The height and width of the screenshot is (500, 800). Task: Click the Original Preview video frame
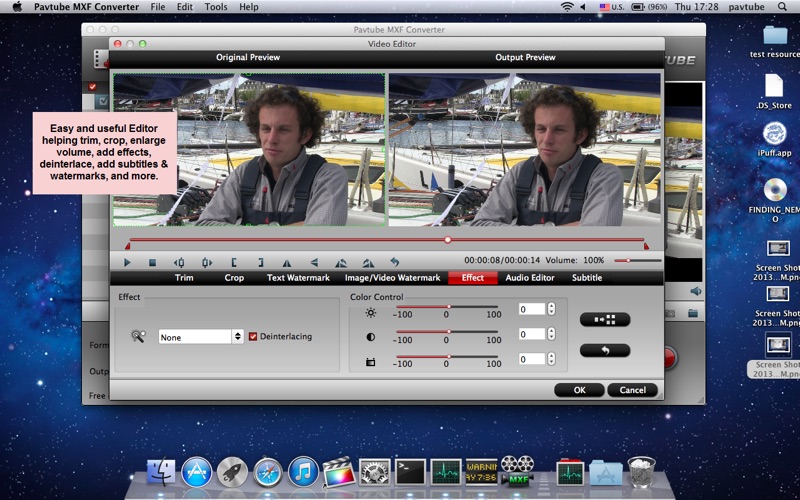click(249, 149)
